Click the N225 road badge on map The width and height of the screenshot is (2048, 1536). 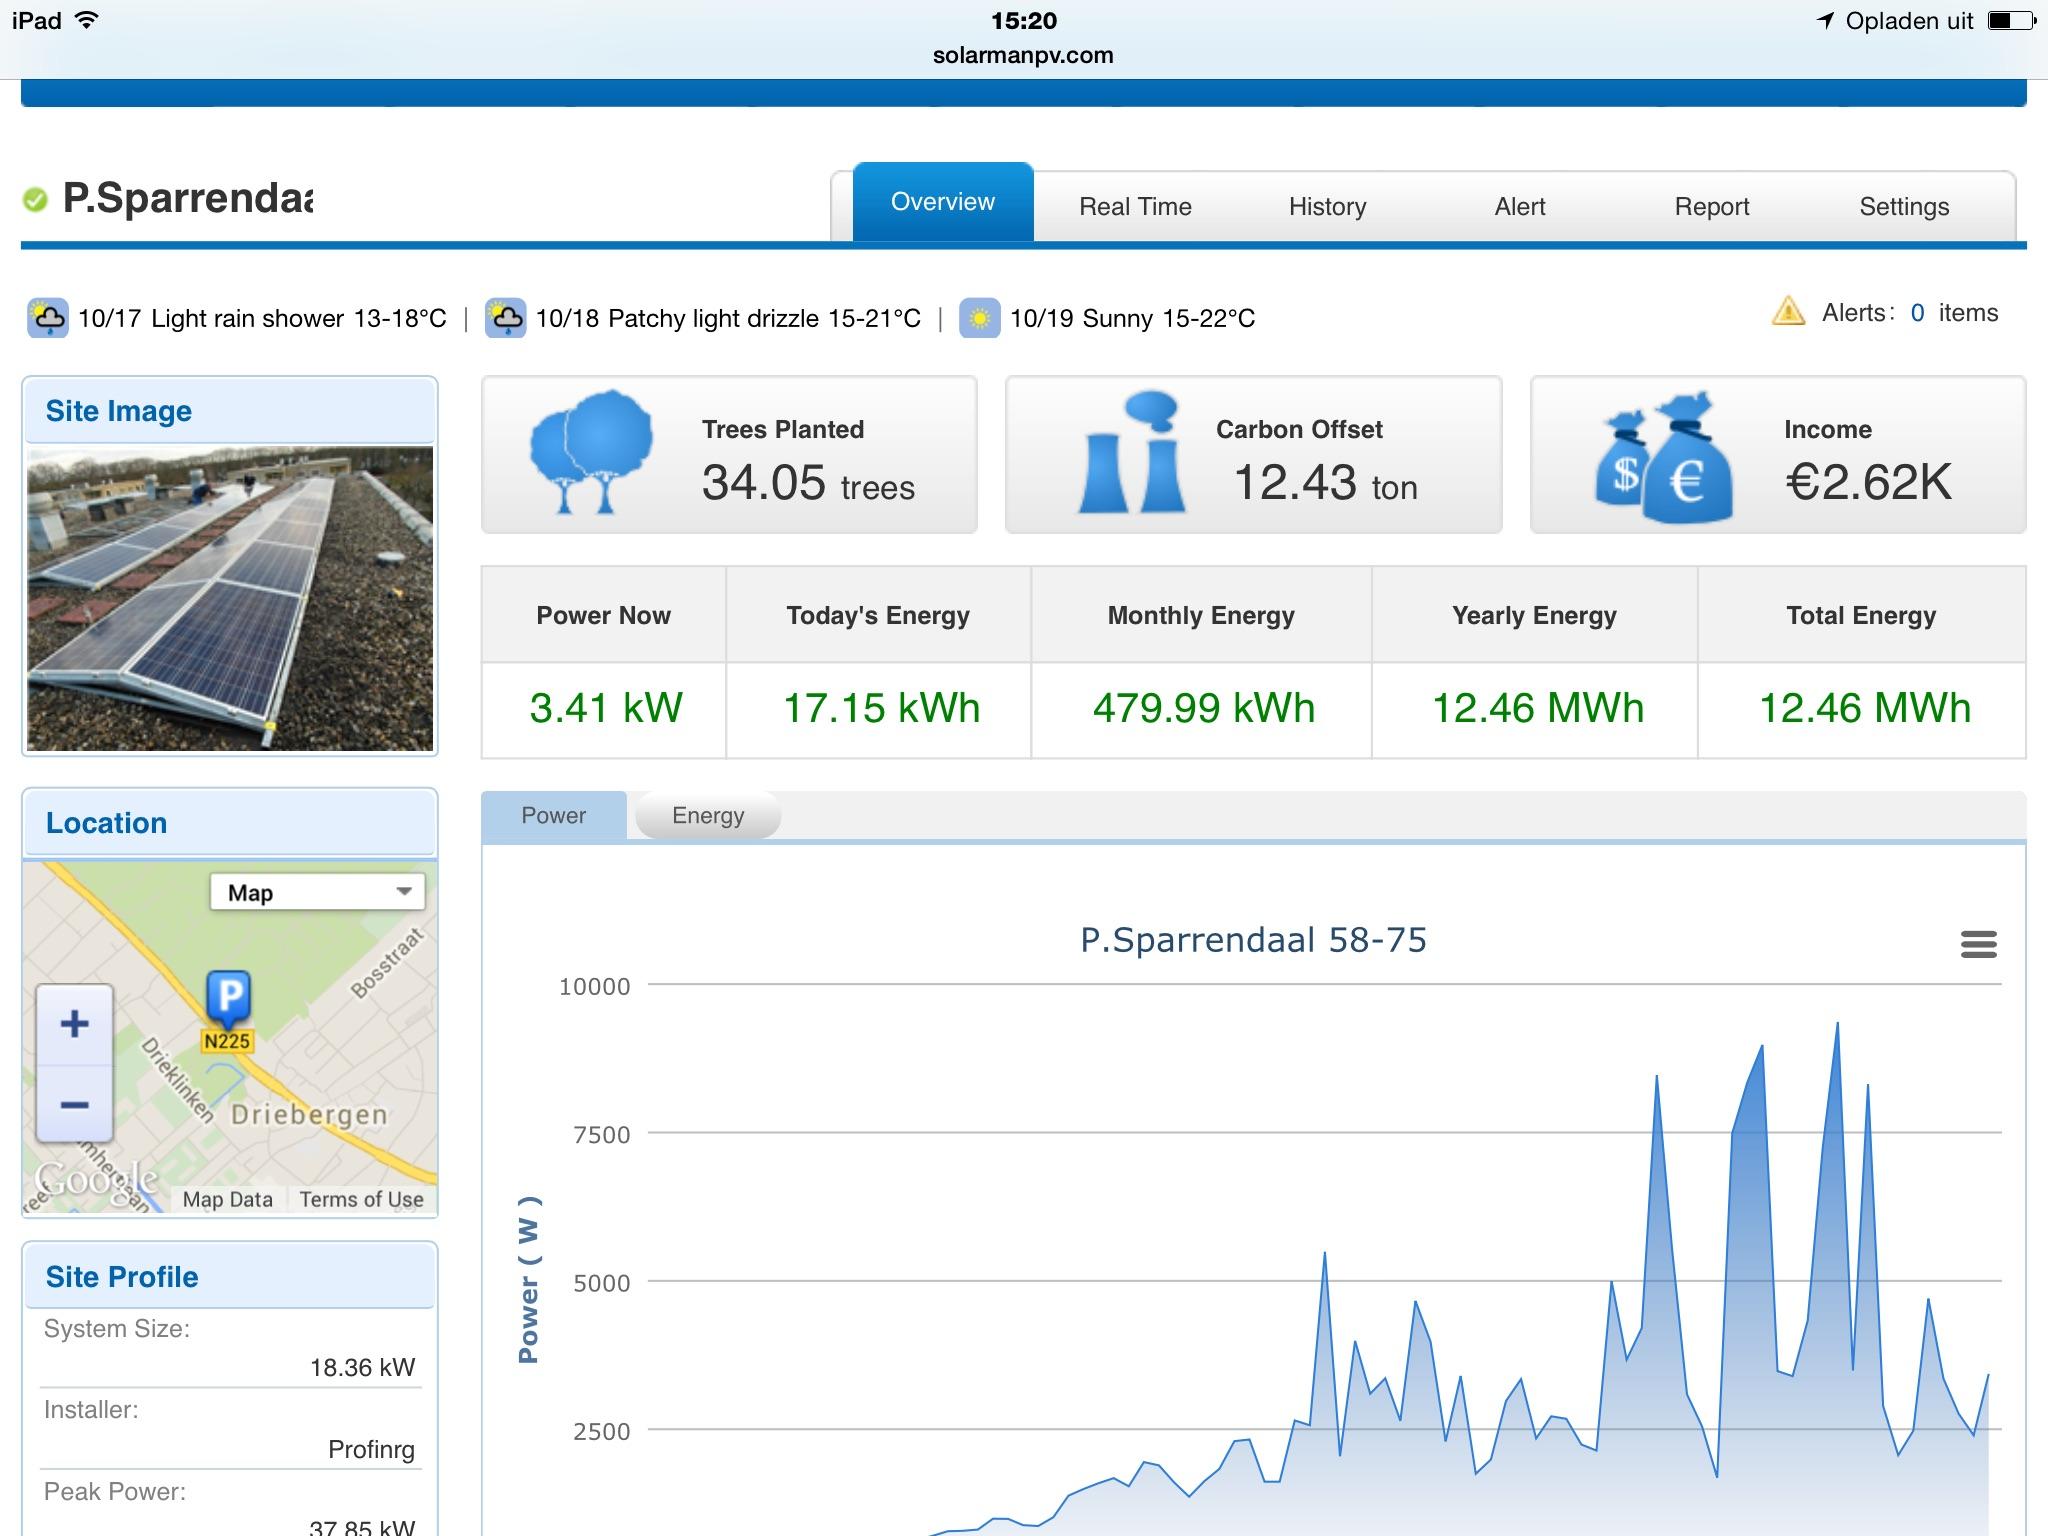click(227, 1041)
